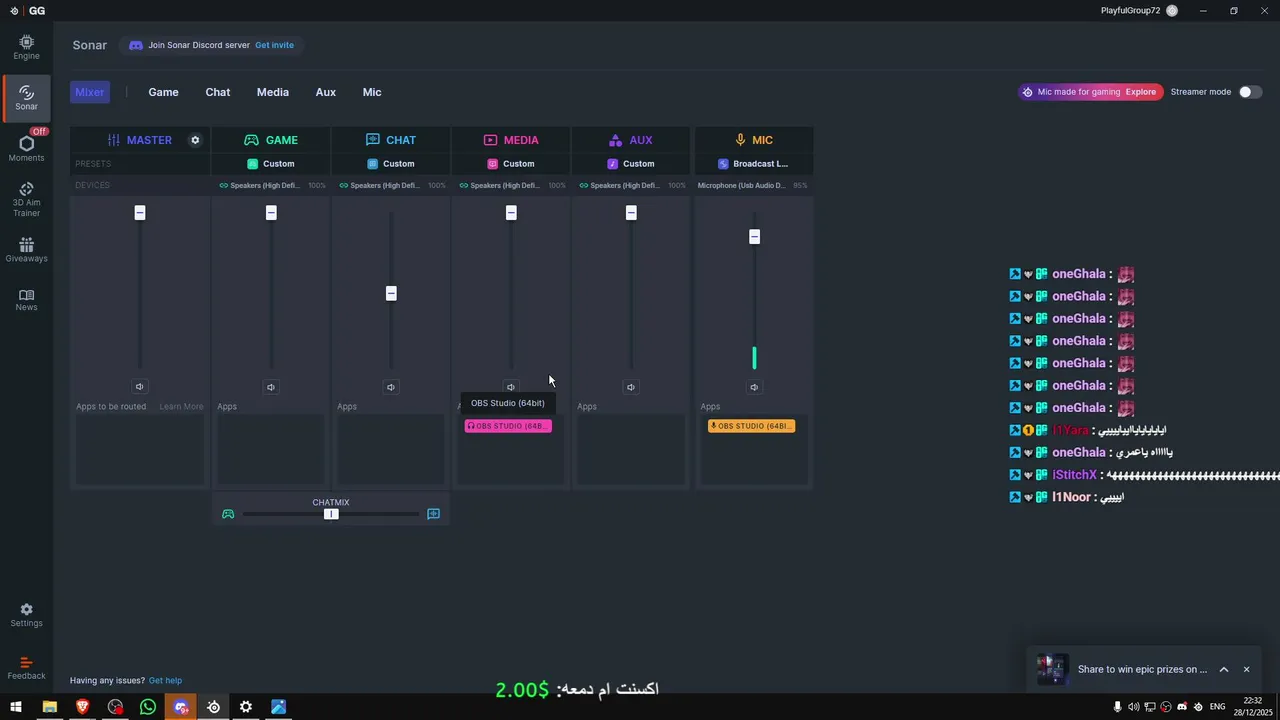Dismiss the Share to win notification
This screenshot has width=1280, height=720.
click(x=1246, y=670)
